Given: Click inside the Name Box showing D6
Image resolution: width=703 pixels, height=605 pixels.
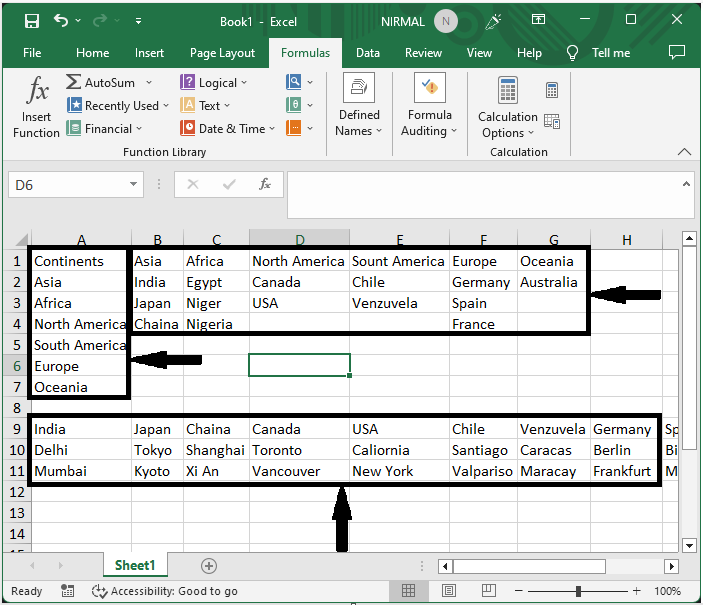Looking at the screenshot, I should click(67, 185).
